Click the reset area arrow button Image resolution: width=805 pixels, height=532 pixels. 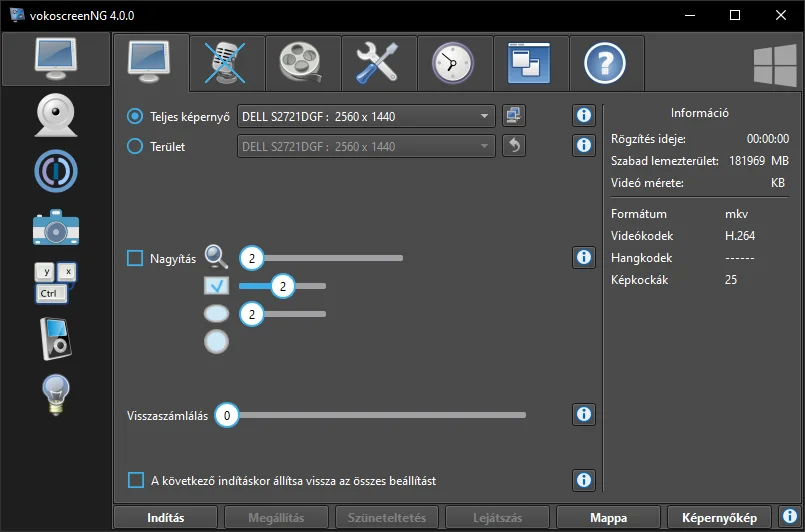[x=514, y=146]
